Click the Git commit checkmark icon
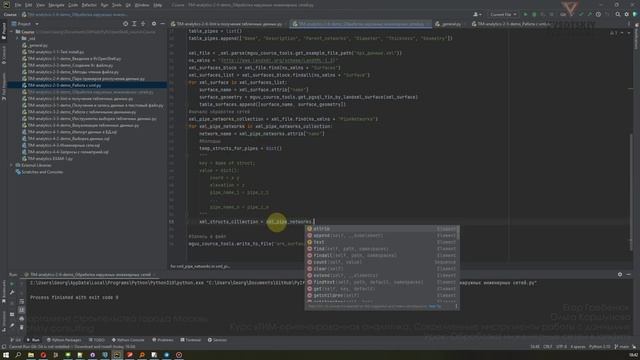Viewport: 640px width, 360px height. coord(581,14)
